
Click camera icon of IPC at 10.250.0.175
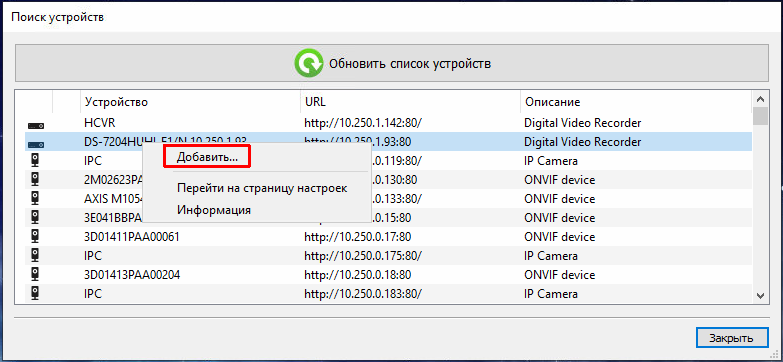(35, 256)
